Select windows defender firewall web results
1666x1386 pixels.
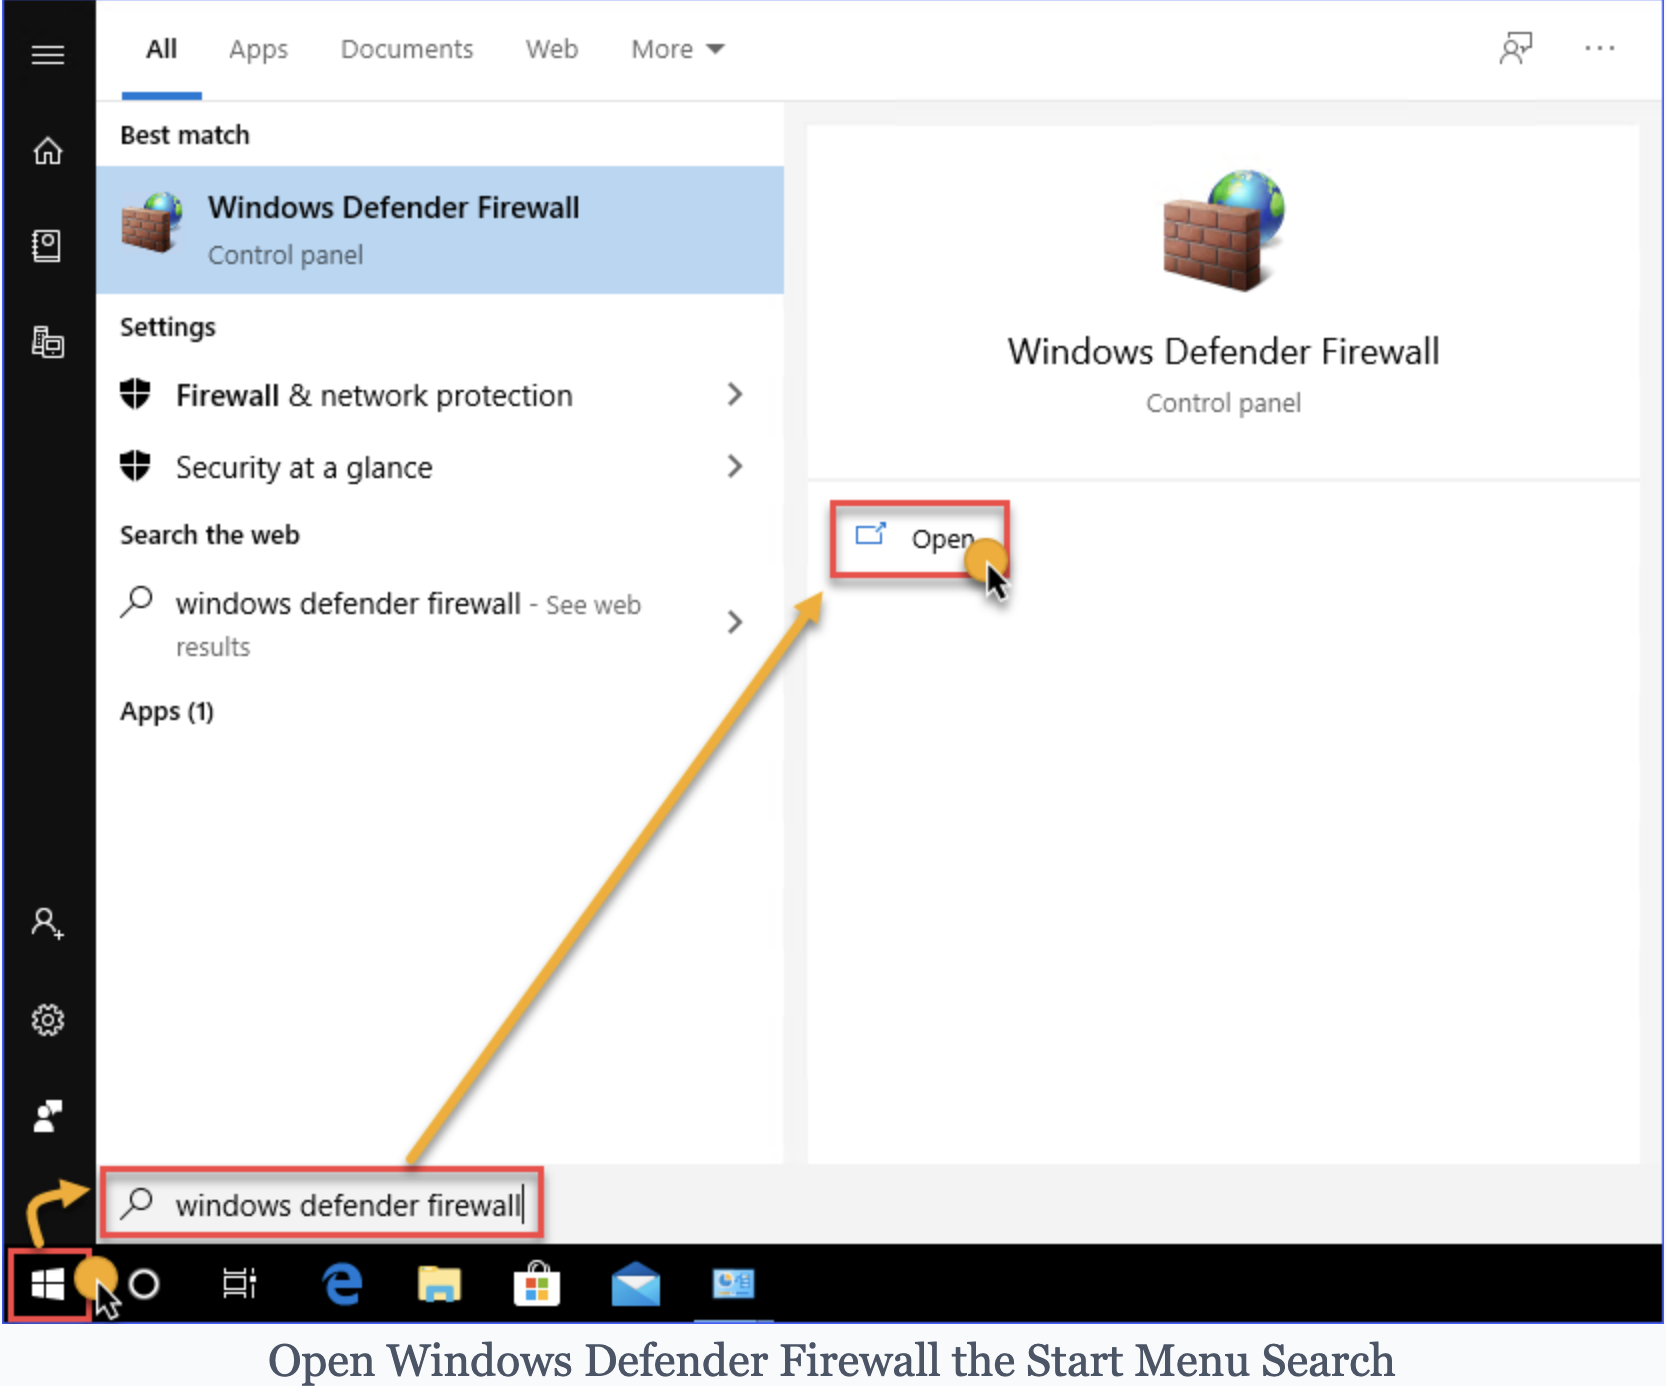tap(440, 623)
